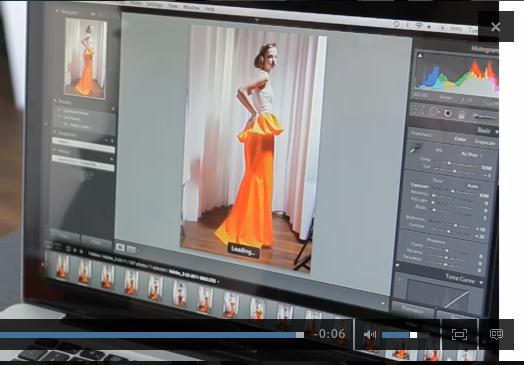Open the View menu in Lightroom
This screenshot has width=524, height=365.
[x=173, y=6]
